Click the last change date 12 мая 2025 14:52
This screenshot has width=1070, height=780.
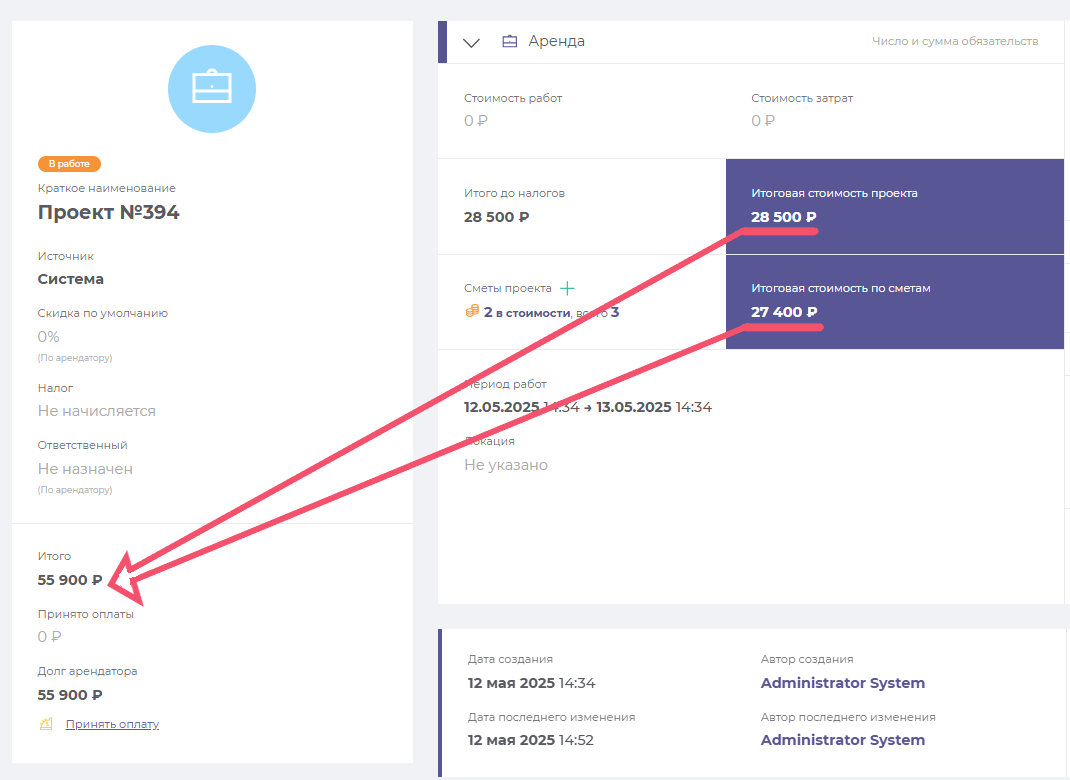click(530, 740)
